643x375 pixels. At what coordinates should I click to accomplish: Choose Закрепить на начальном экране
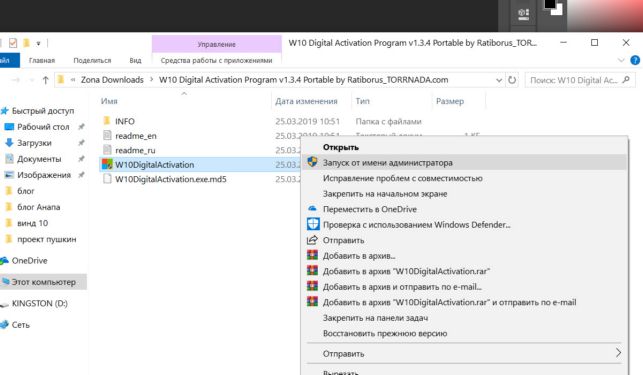(x=385, y=194)
